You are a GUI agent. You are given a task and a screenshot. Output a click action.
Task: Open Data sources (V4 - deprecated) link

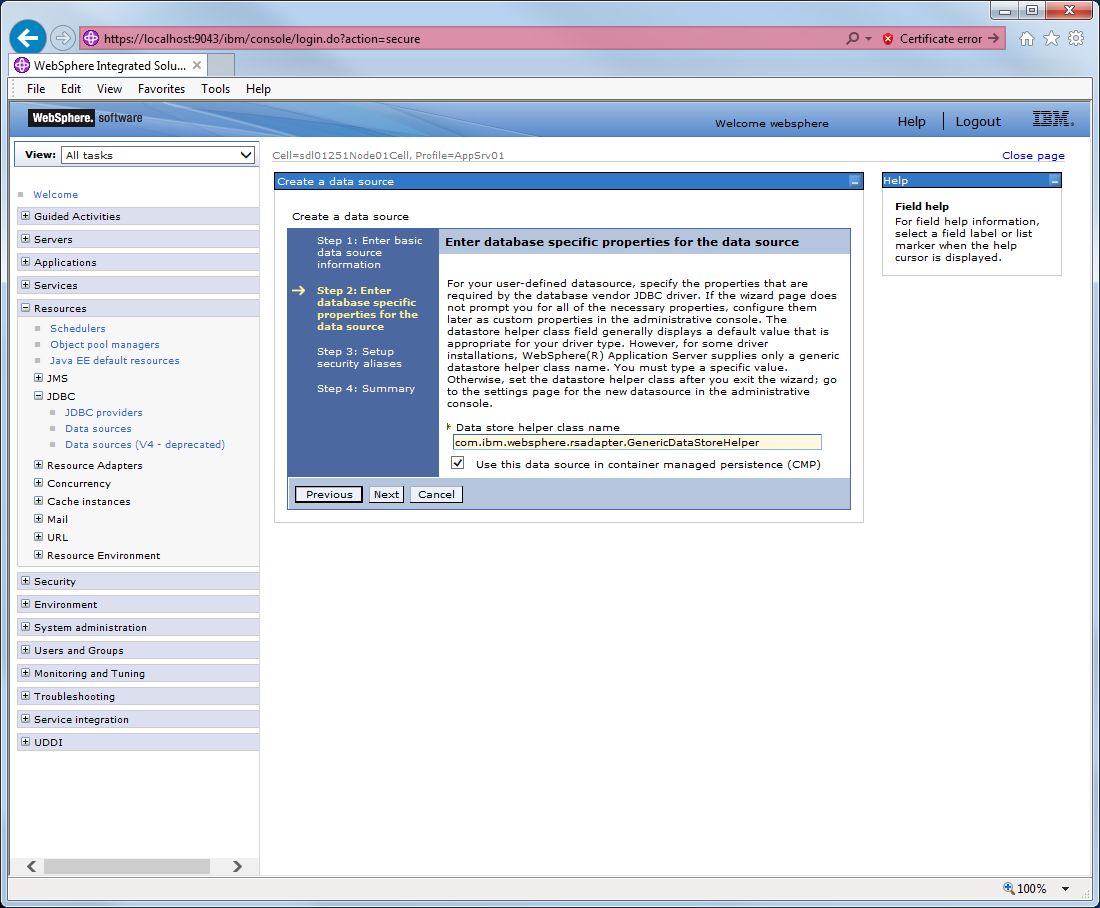[145, 445]
